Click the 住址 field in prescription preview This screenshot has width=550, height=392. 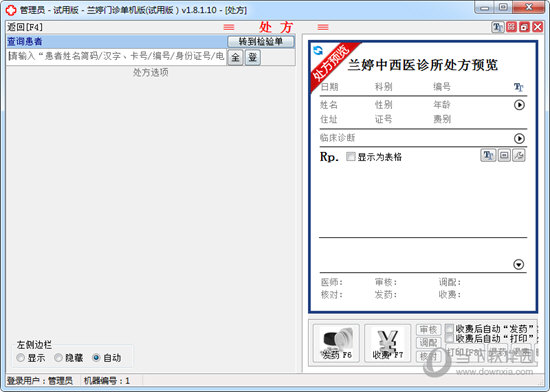point(329,119)
